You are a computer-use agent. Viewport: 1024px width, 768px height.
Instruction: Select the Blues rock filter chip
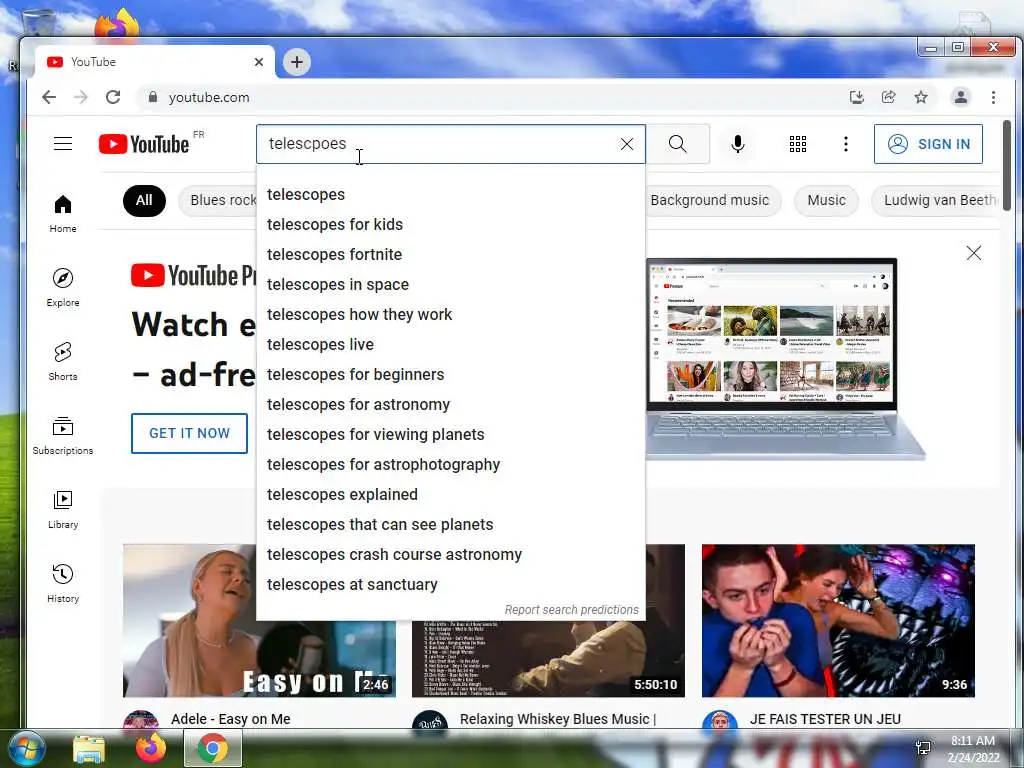click(x=219, y=200)
